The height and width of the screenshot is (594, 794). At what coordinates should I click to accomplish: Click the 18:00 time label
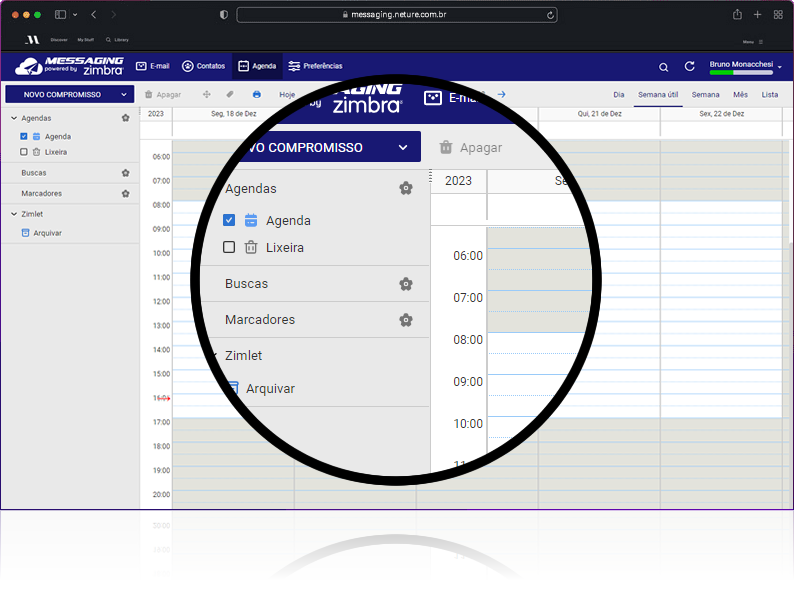[162, 446]
